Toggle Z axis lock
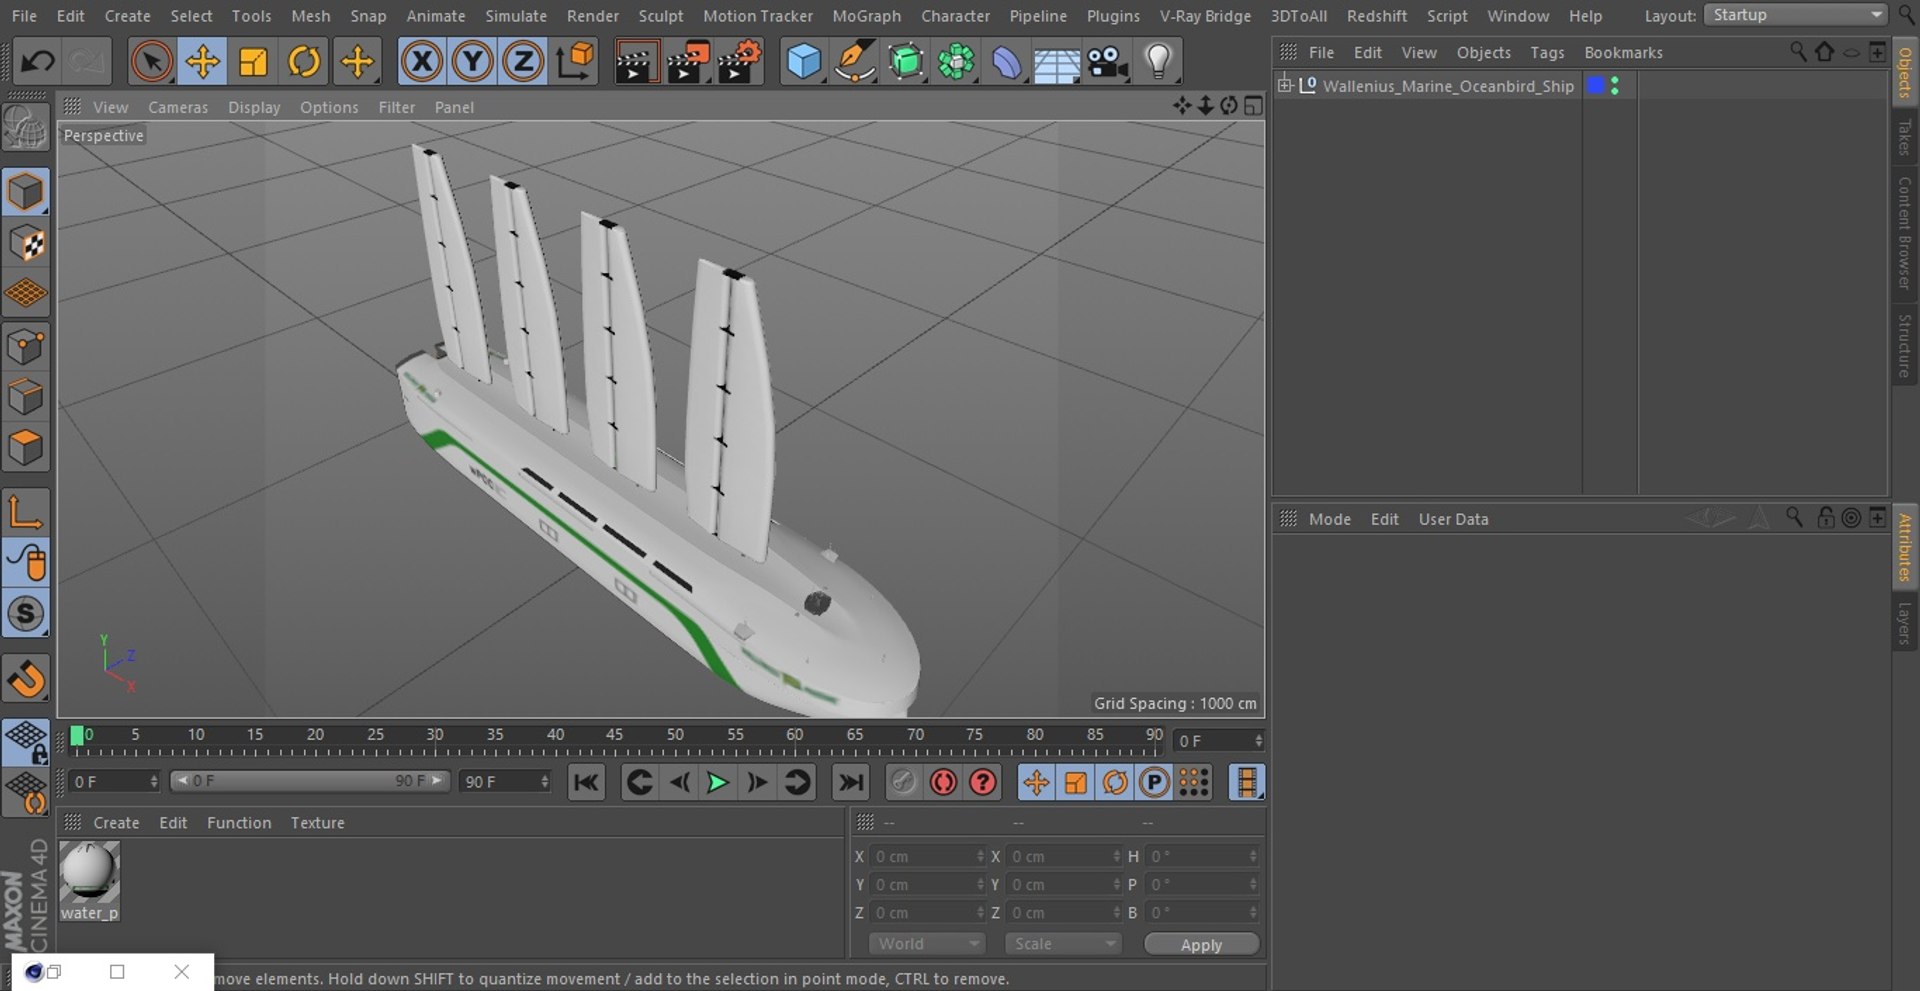1920x991 pixels. [x=523, y=62]
